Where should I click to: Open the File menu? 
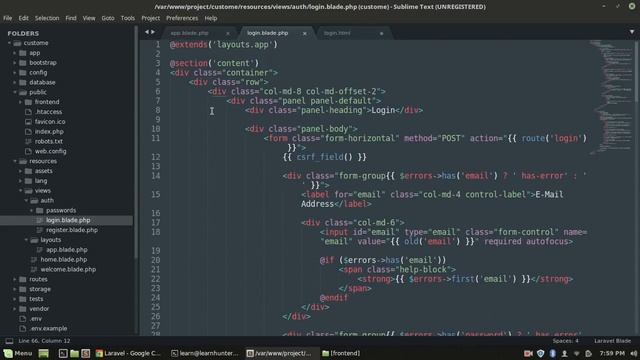pyautogui.click(x=7, y=18)
